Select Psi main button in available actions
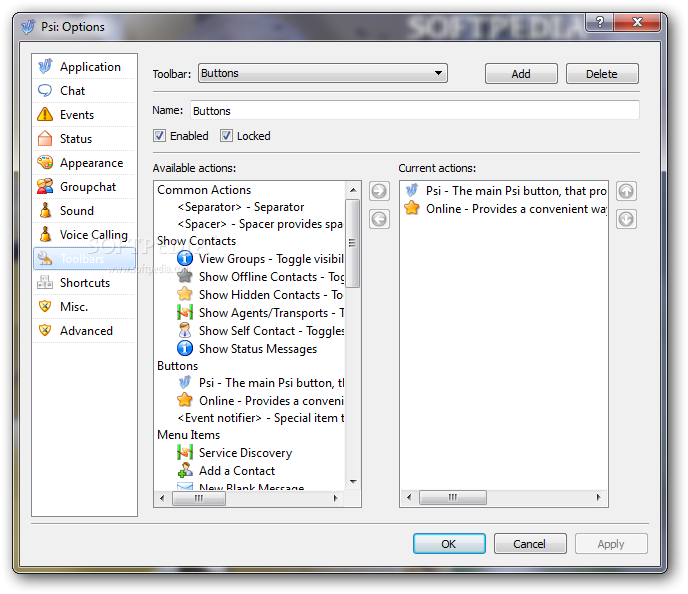This screenshot has width=688, height=594. 261,383
